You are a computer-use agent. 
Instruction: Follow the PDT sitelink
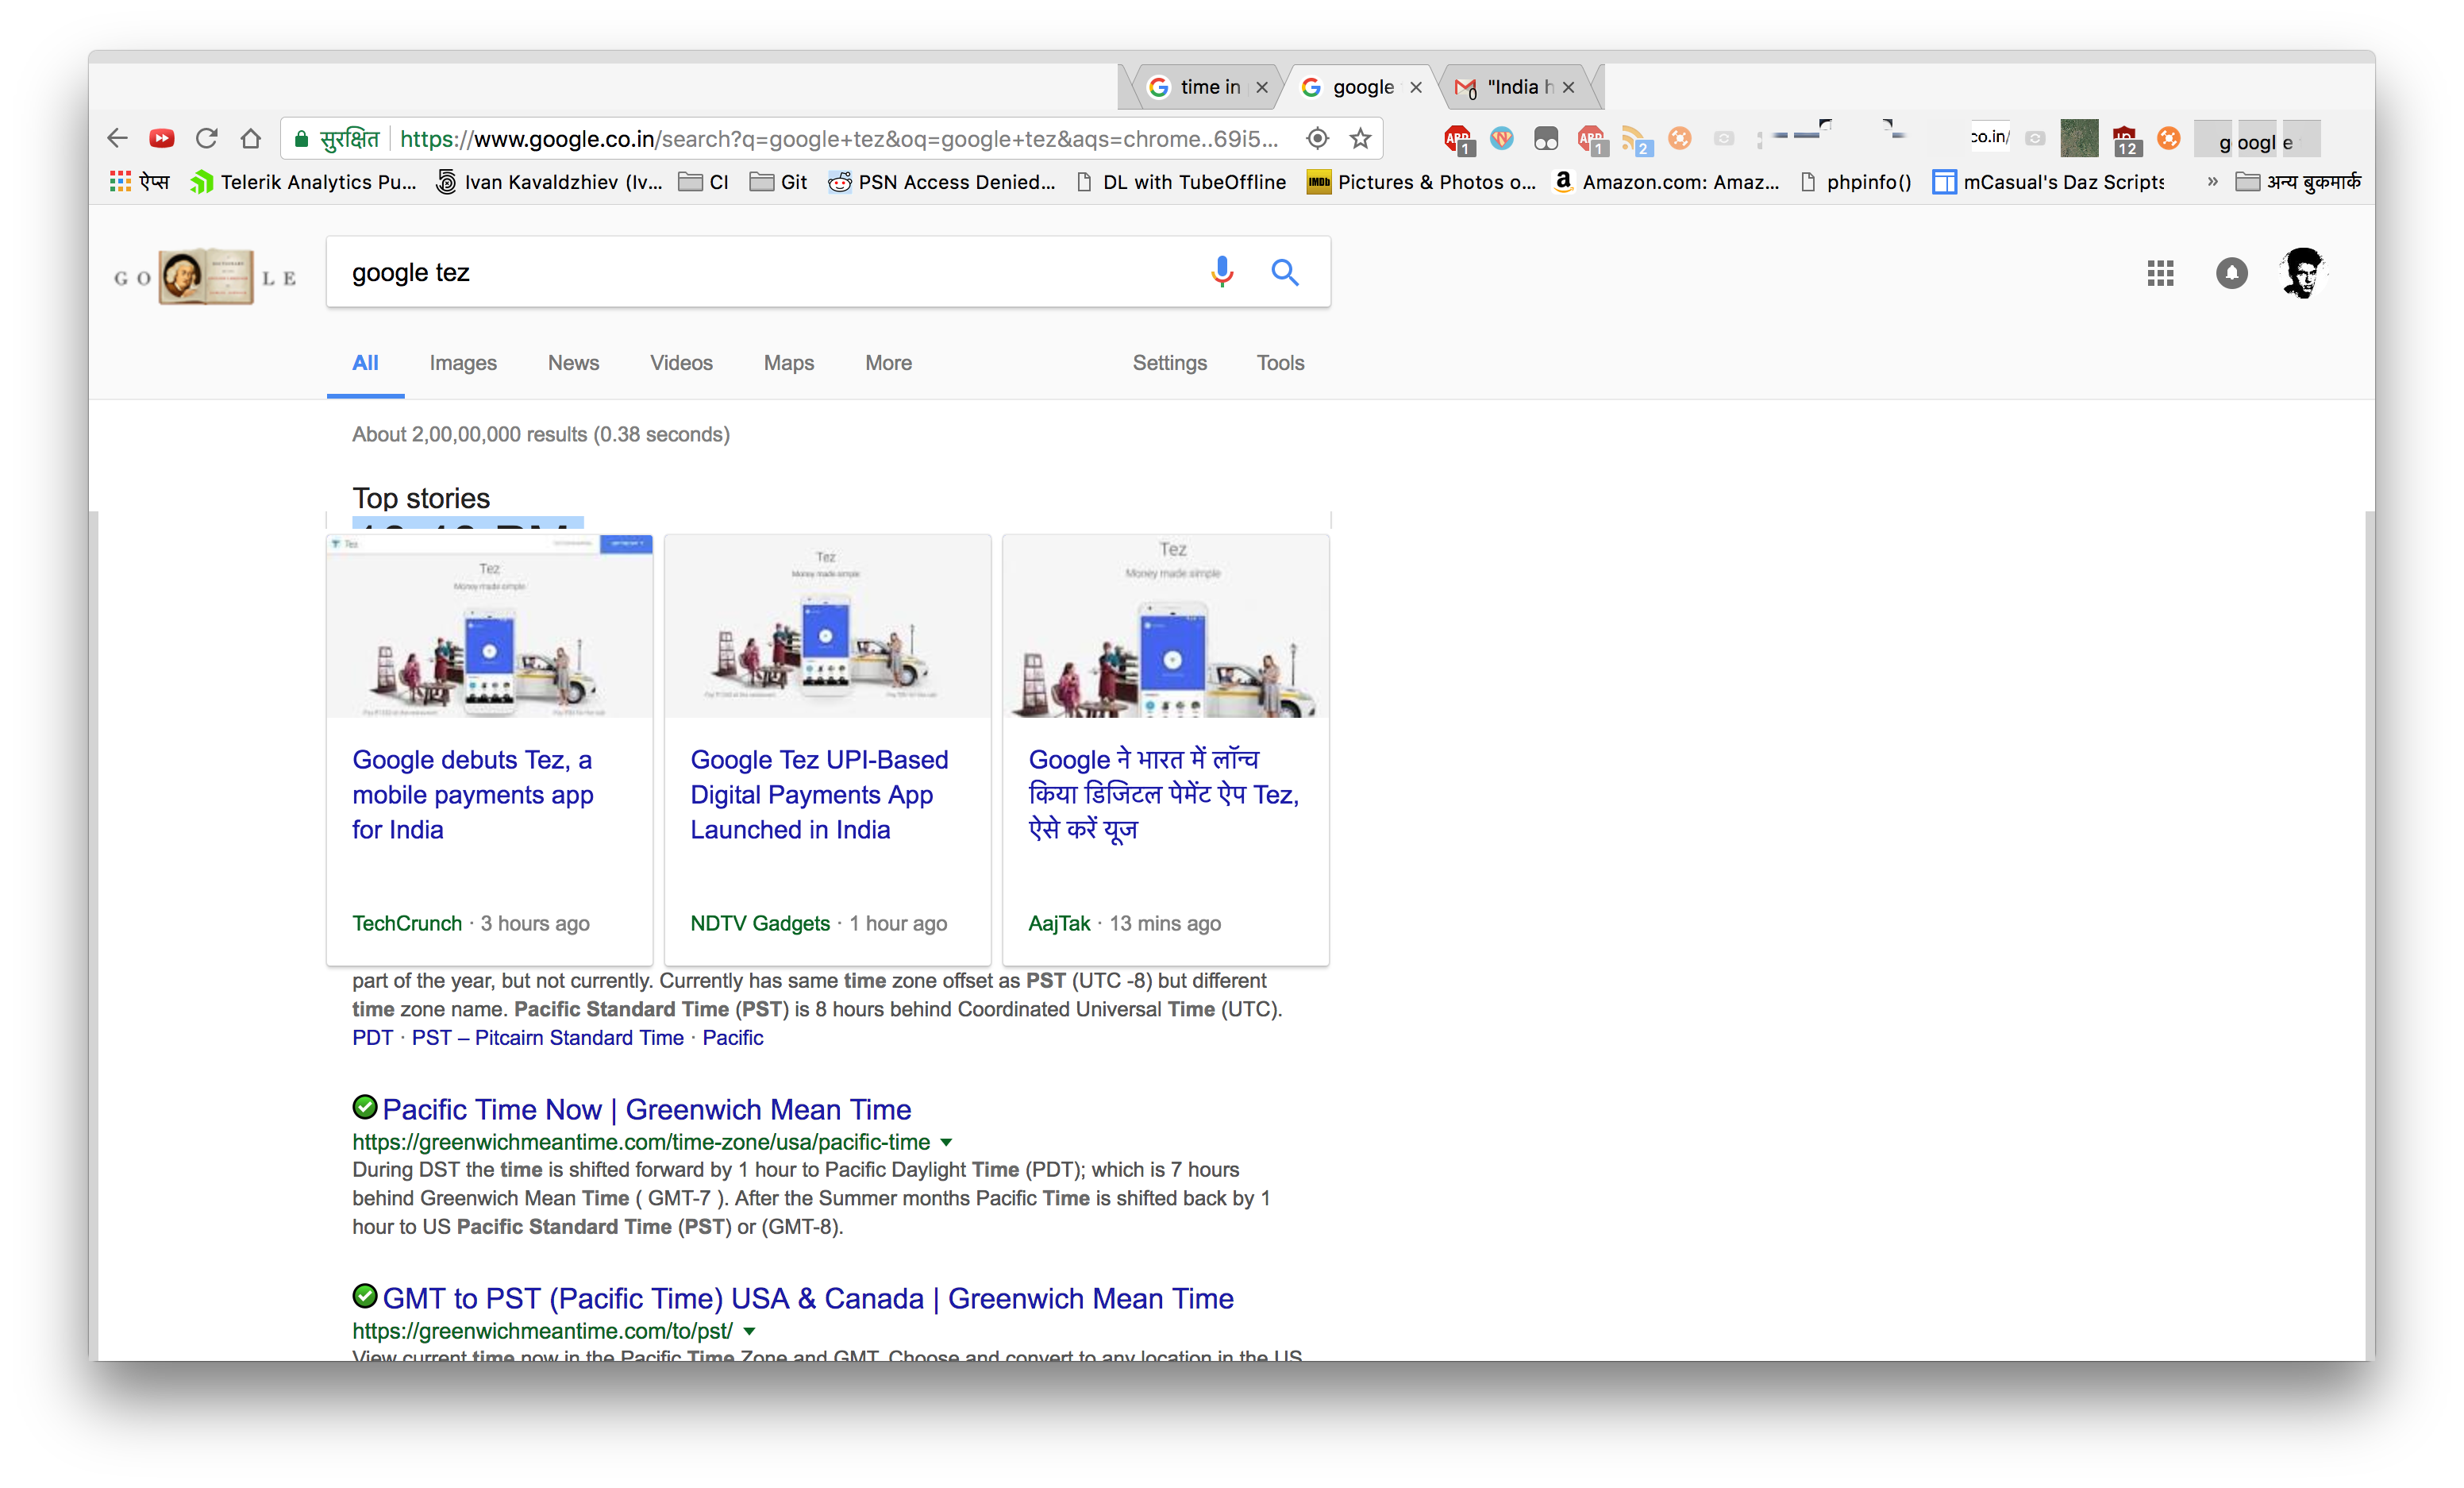click(372, 1038)
